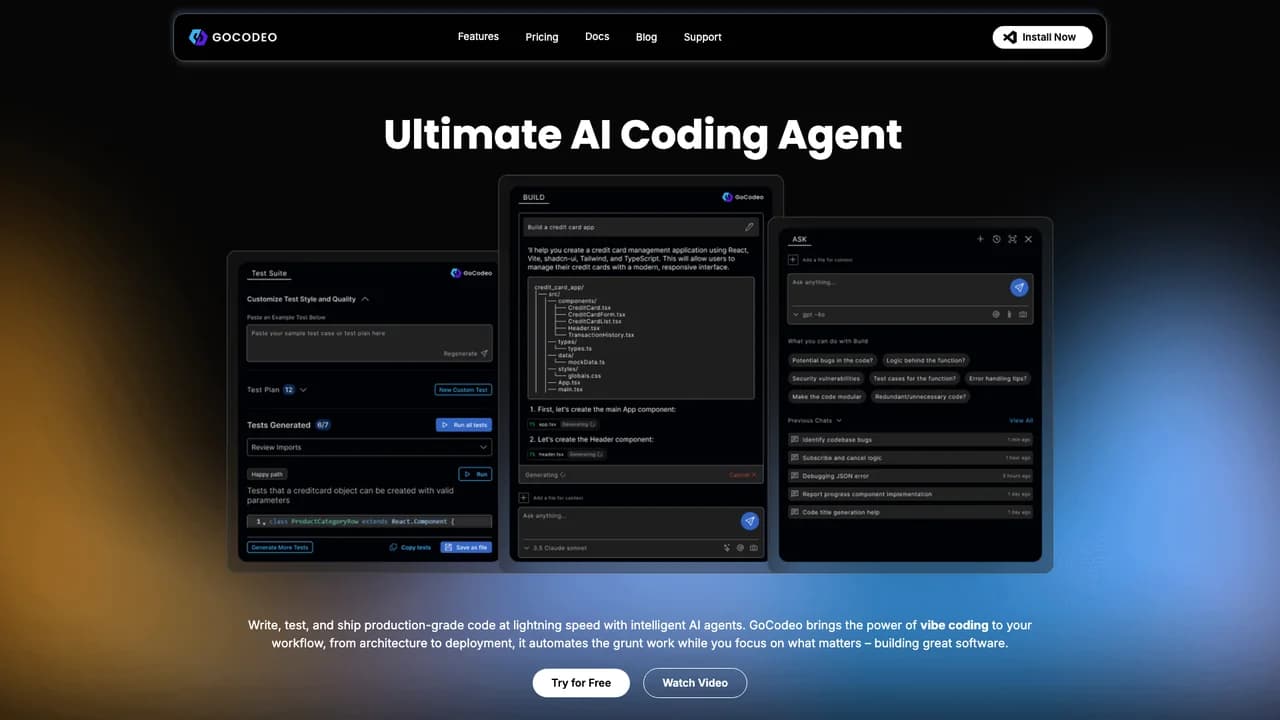Image resolution: width=1280 pixels, height=720 pixels.
Task: Click the 'Save as file' button
Action: (x=466, y=548)
